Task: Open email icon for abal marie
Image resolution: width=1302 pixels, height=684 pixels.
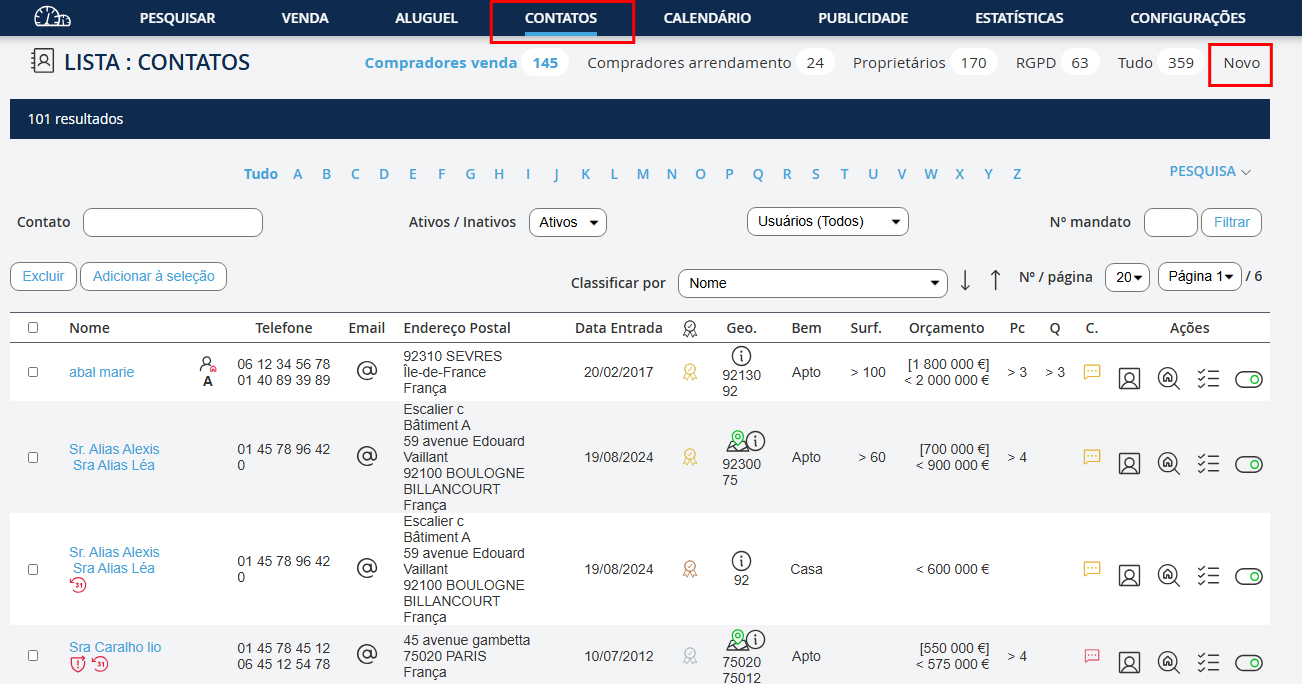Action: pyautogui.click(x=367, y=371)
